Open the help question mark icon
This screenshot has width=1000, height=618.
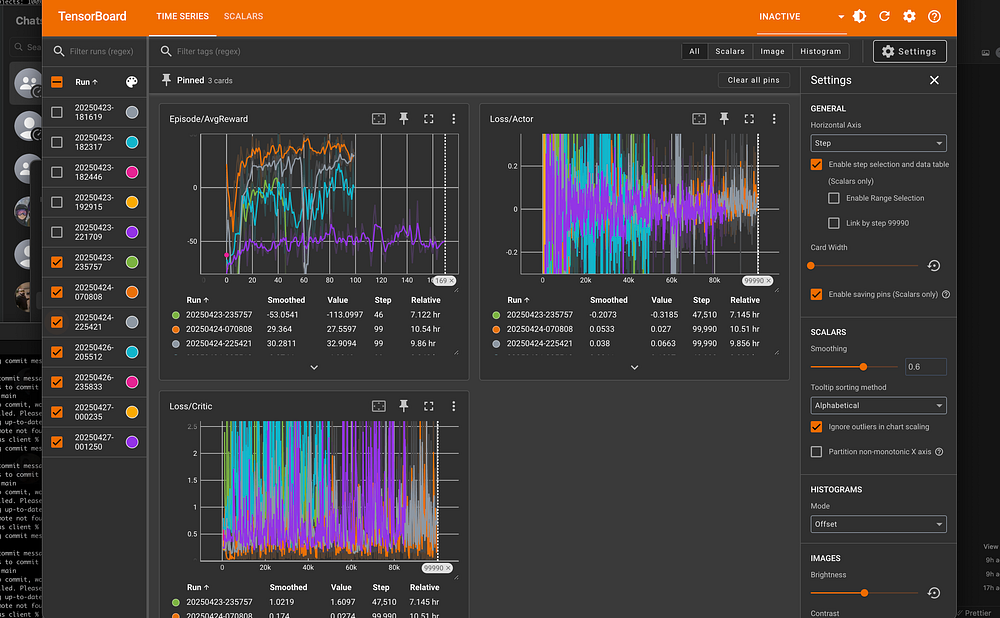click(934, 17)
